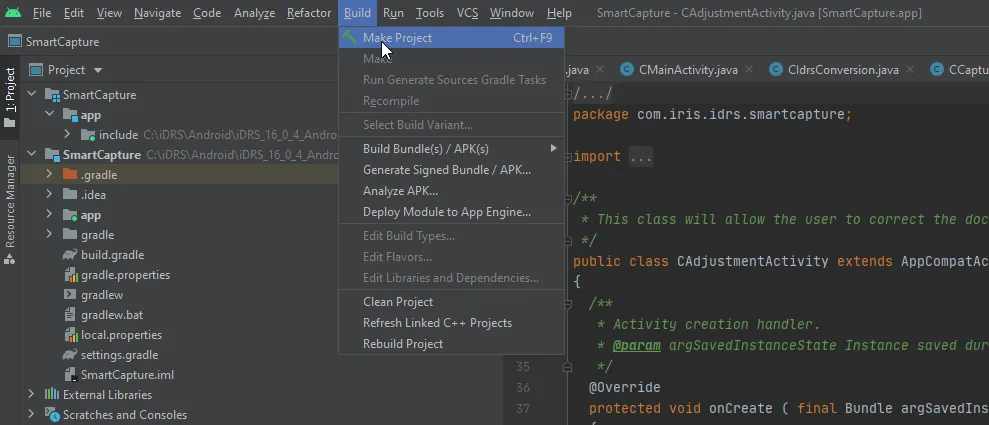The width and height of the screenshot is (989, 425).
Task: Click the local.properties file icon
Action: 71,335
